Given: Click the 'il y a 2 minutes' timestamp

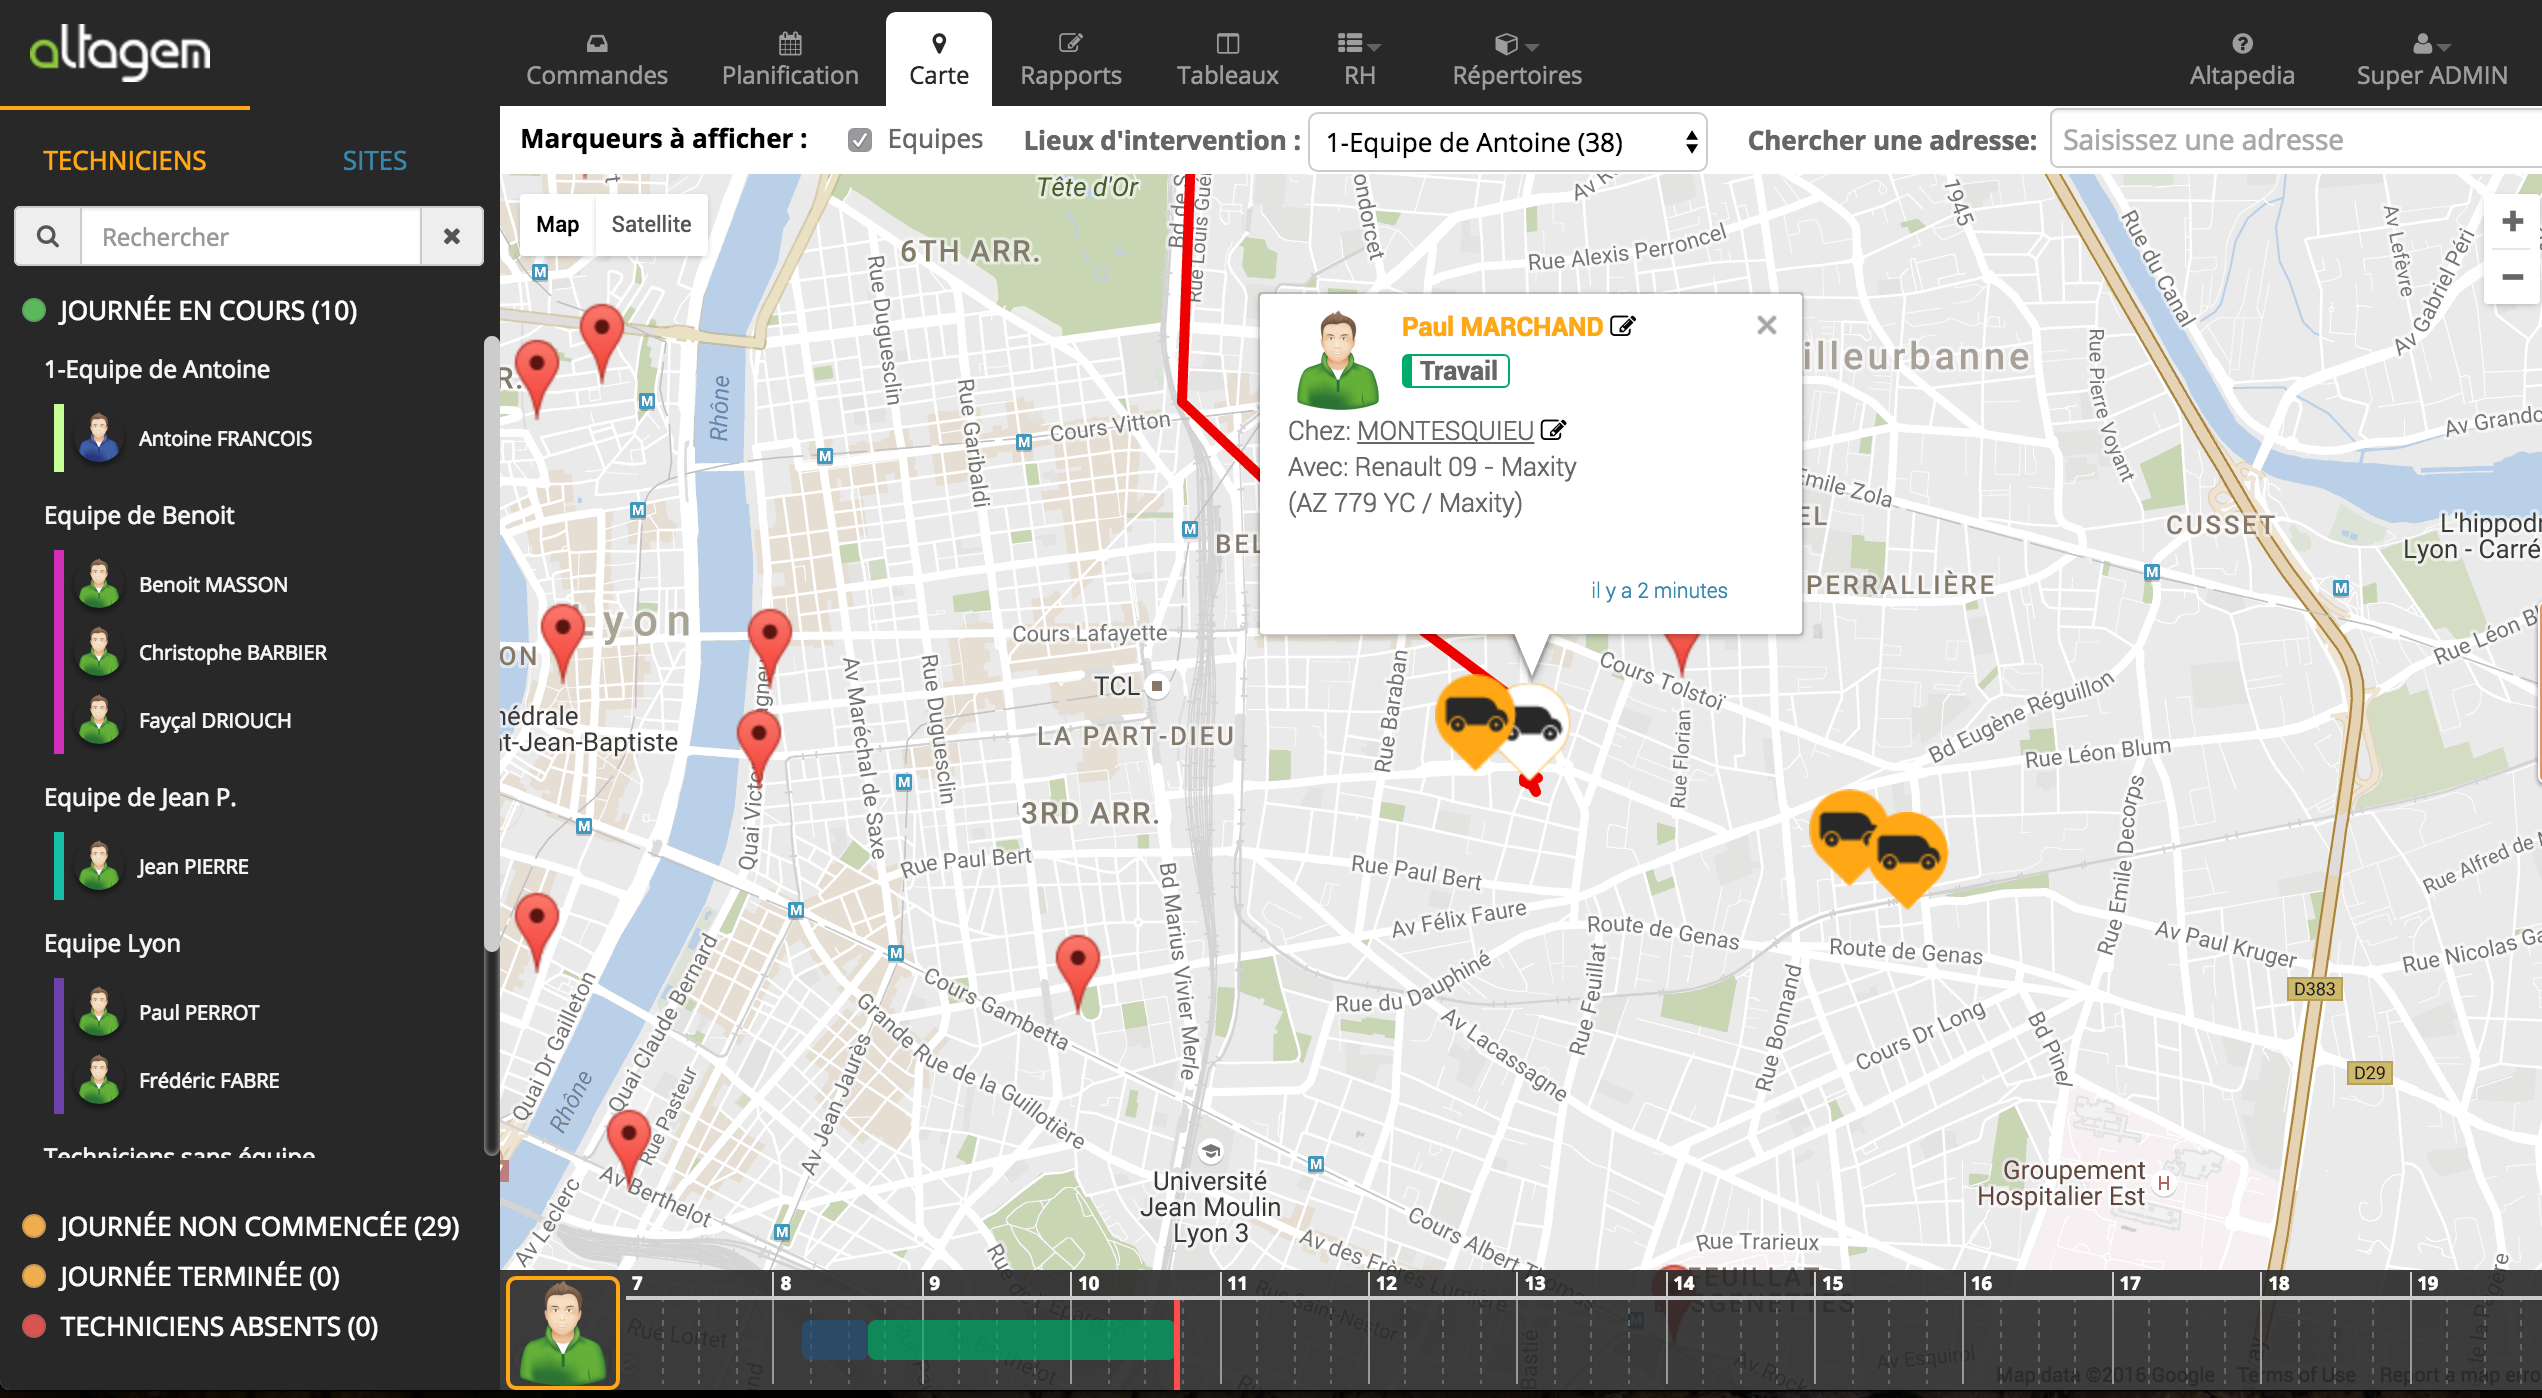Looking at the screenshot, I should point(1658,590).
